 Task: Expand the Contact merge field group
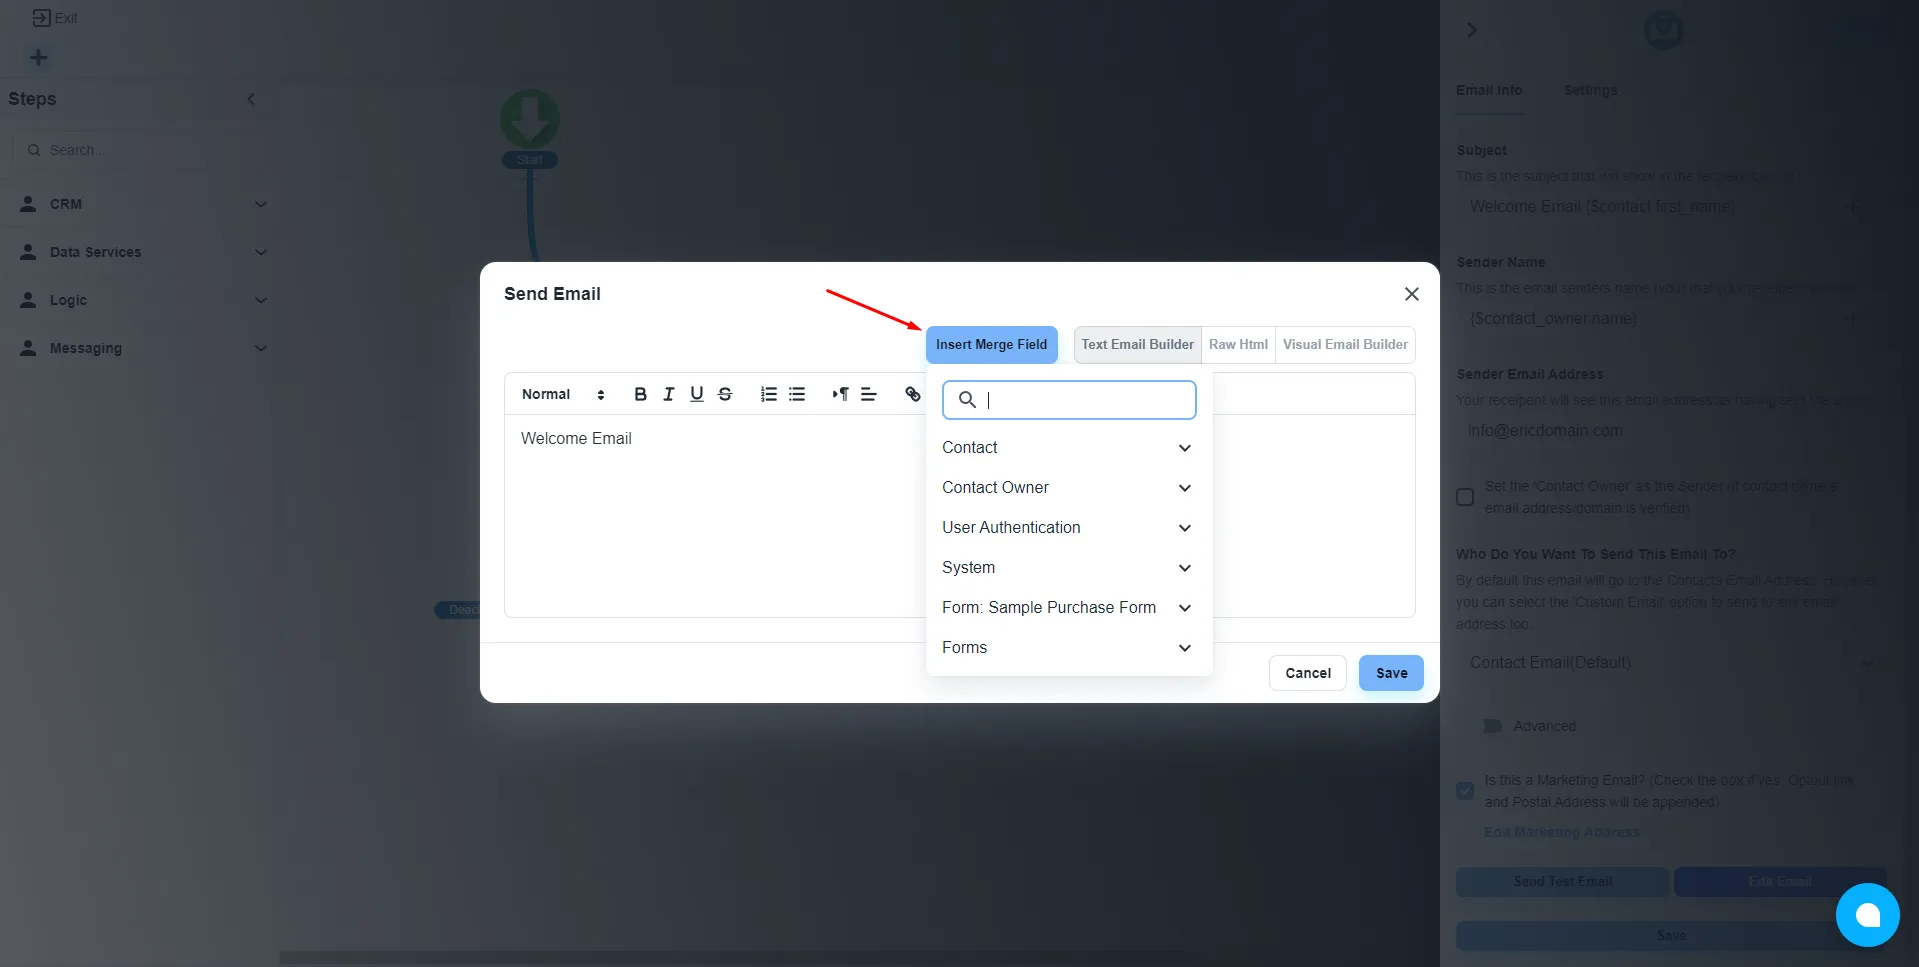[x=1068, y=448]
